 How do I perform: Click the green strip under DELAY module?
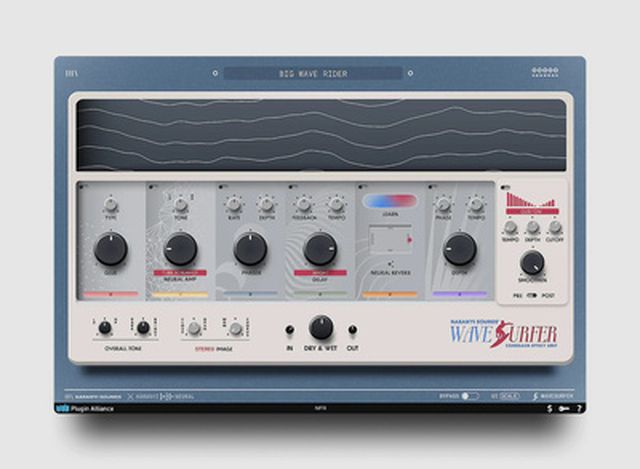(x=320, y=294)
